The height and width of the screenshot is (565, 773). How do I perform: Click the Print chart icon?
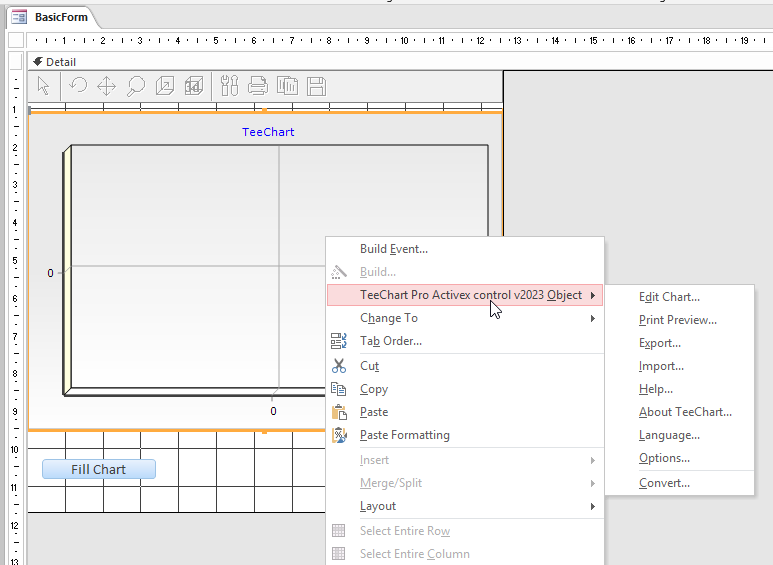[x=258, y=86]
